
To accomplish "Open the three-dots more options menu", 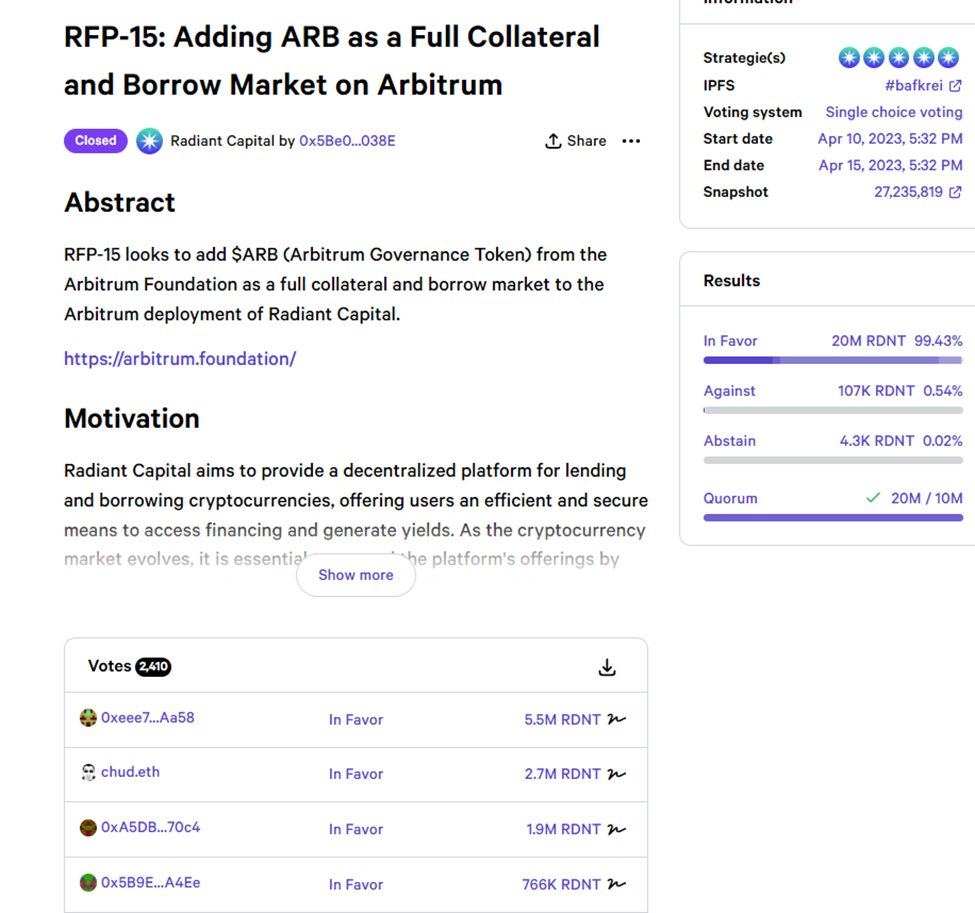I will click(x=631, y=141).
